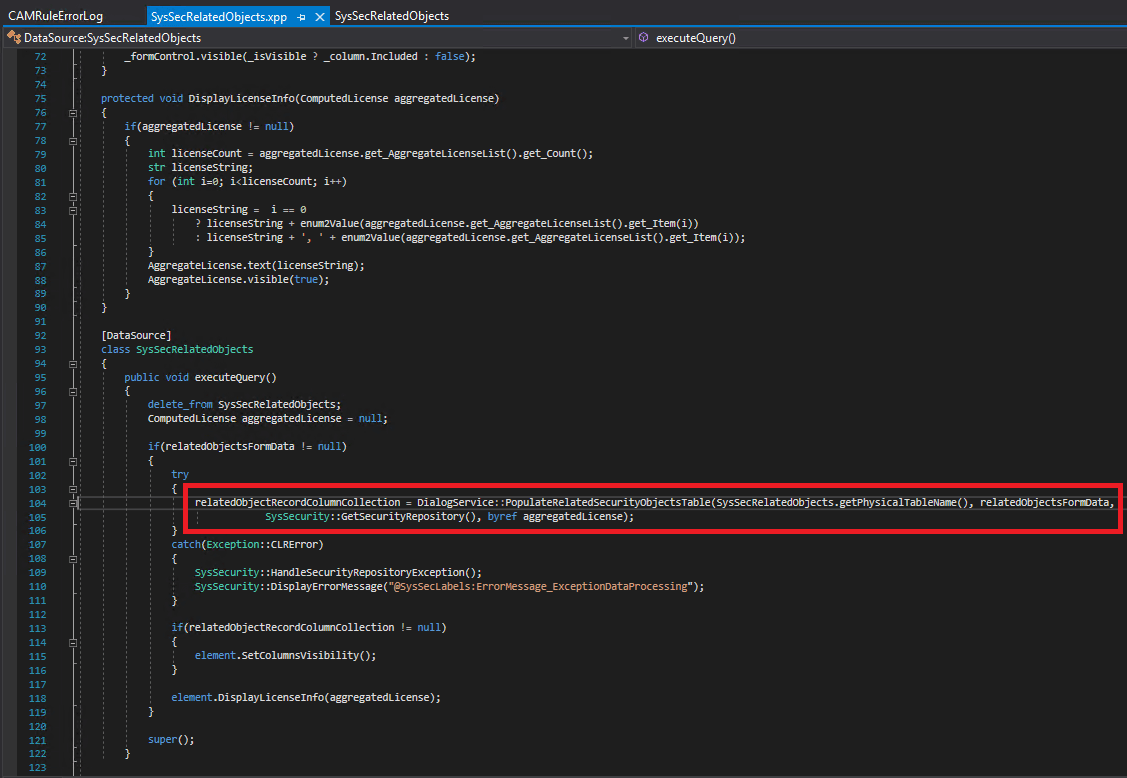Collapse the try block at line 103

(73, 489)
